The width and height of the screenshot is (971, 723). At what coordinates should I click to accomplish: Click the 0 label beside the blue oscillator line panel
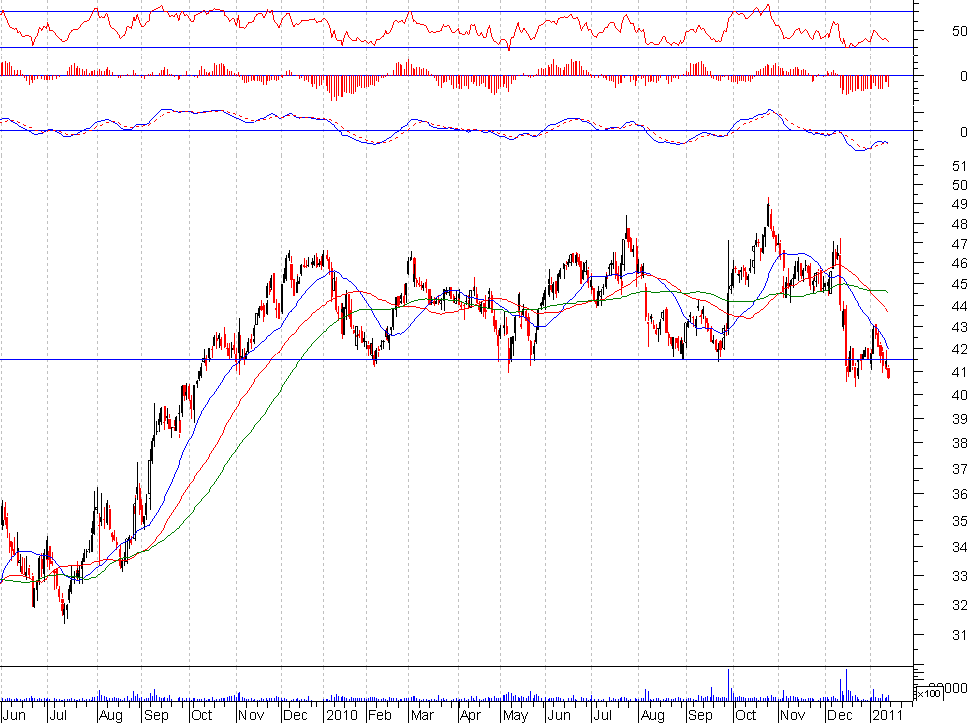[964, 132]
